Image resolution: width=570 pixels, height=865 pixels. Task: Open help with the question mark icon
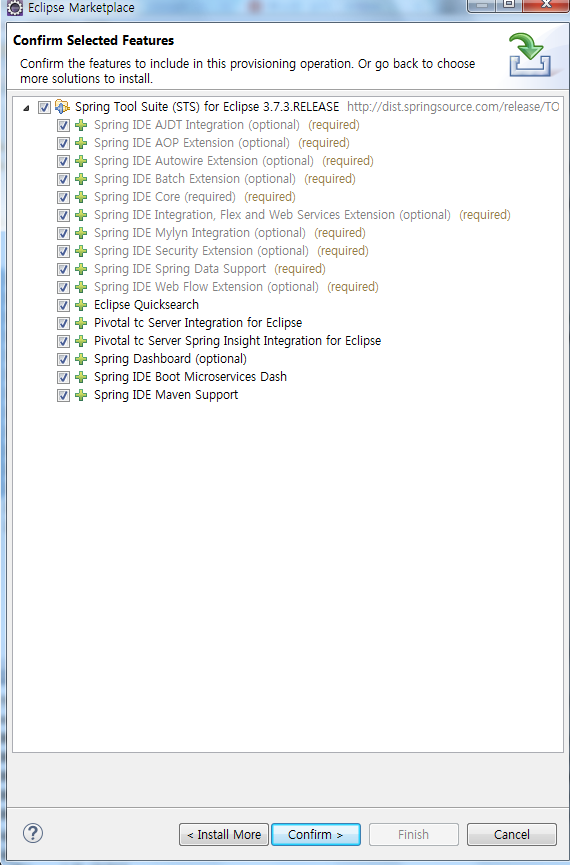pos(33,833)
